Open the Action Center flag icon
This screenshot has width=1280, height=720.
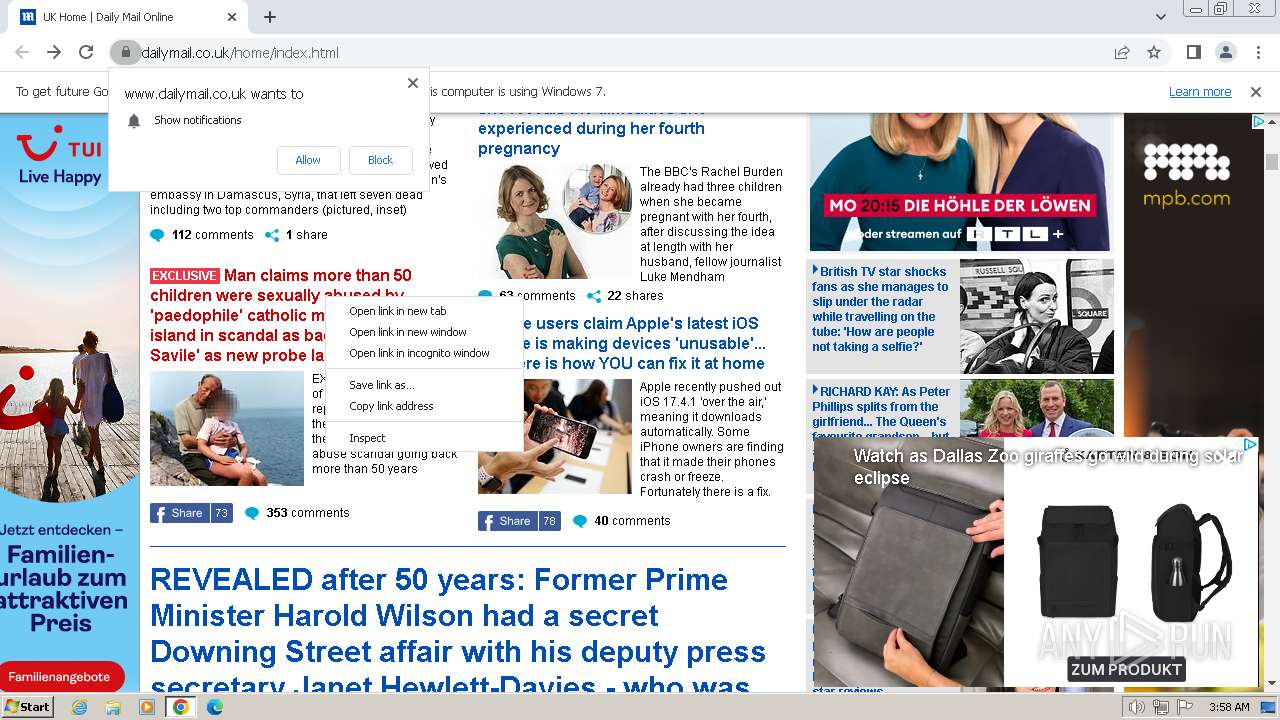click(1184, 707)
